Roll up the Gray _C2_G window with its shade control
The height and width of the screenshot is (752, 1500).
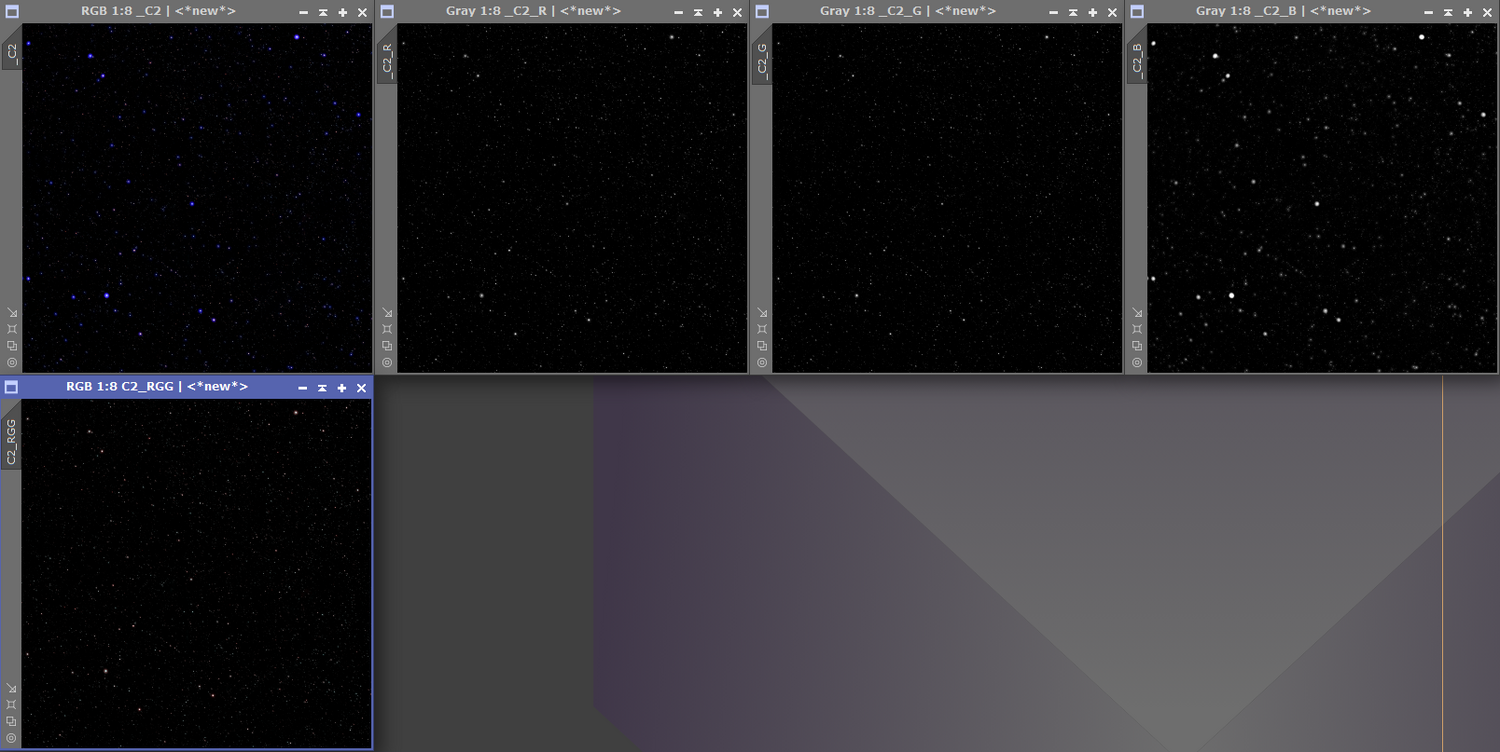click(x=1072, y=13)
